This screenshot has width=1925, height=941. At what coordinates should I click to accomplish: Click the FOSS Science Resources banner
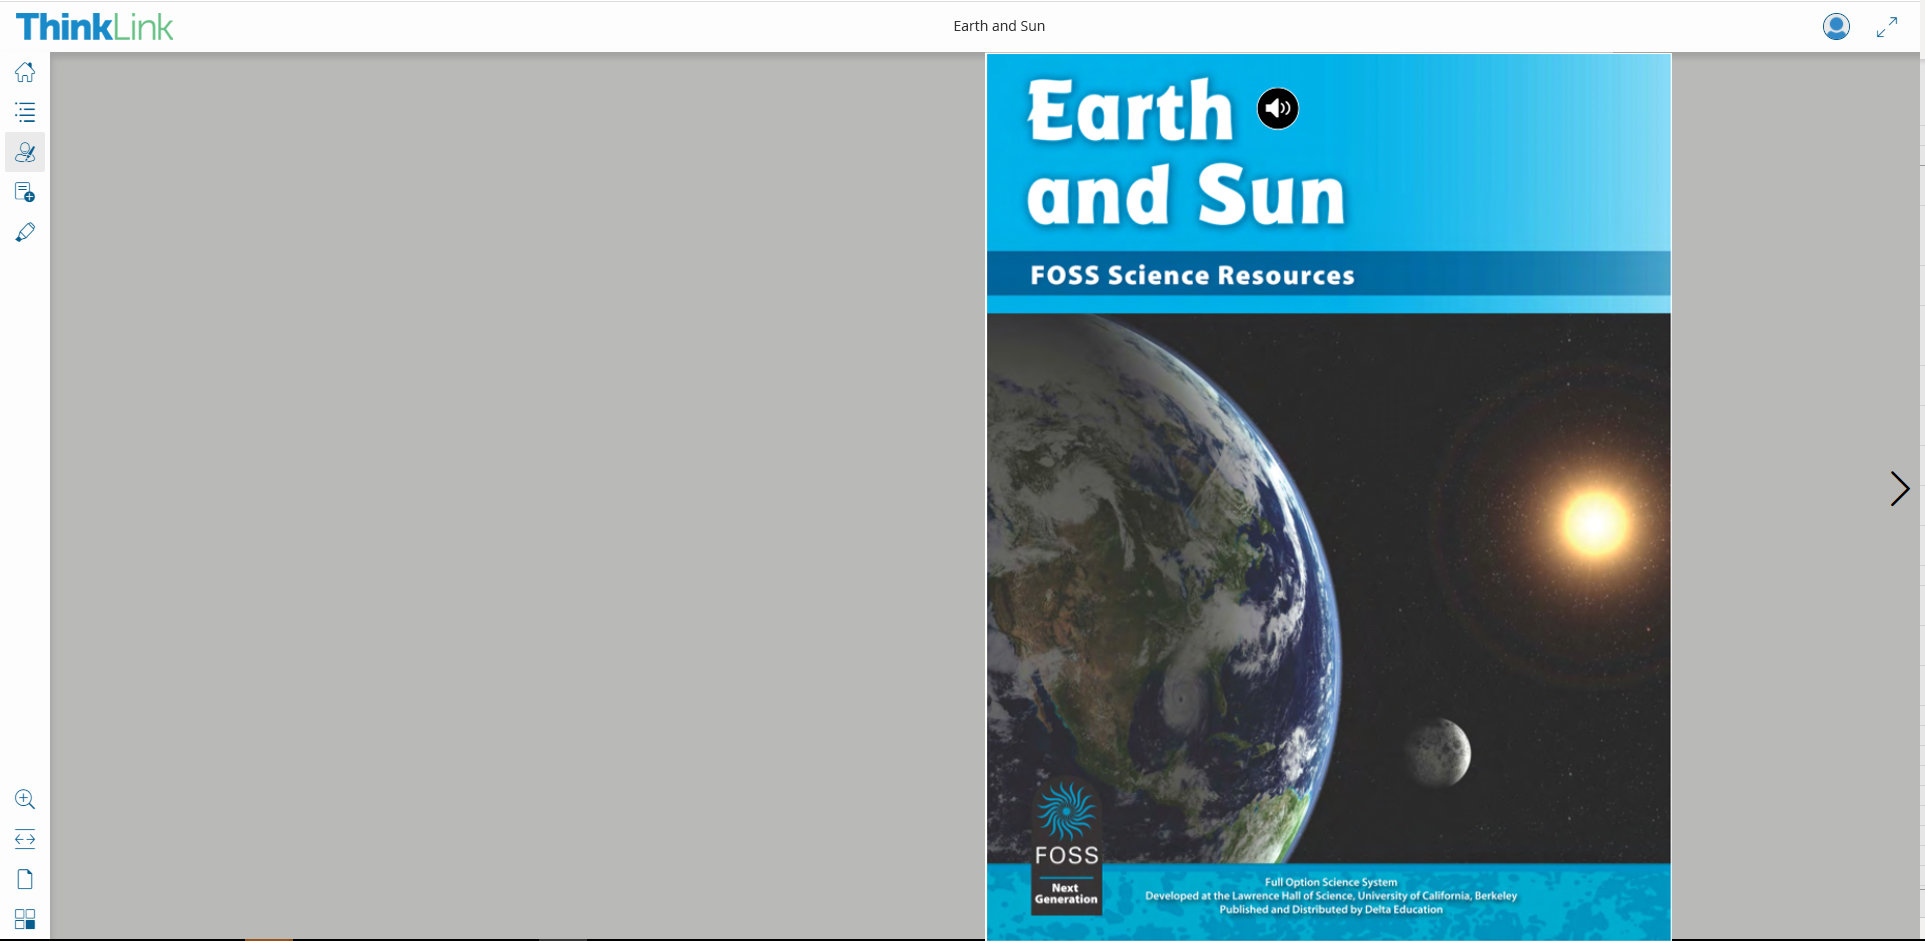1192,275
